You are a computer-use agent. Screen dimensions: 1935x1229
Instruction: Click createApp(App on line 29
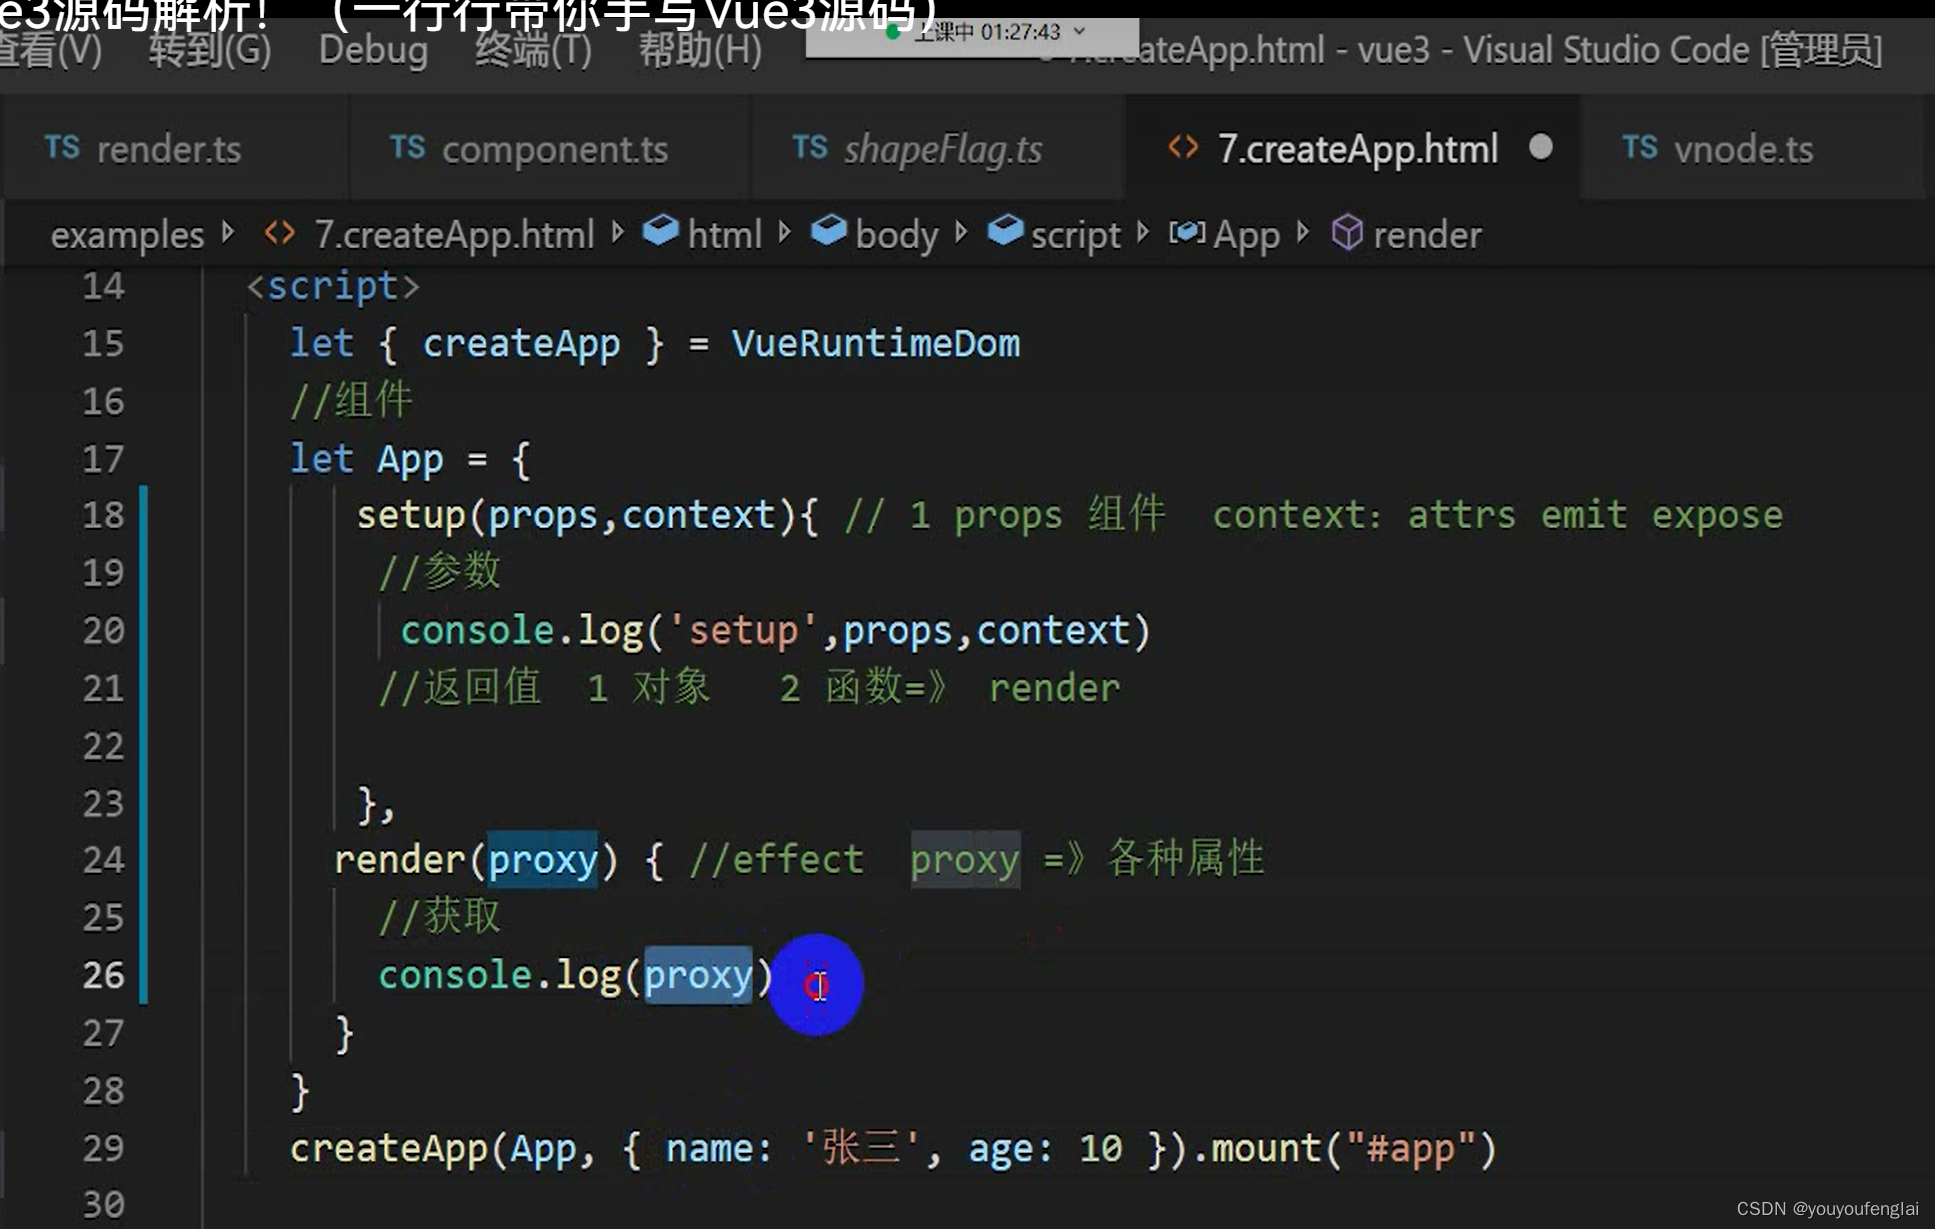433,1148
